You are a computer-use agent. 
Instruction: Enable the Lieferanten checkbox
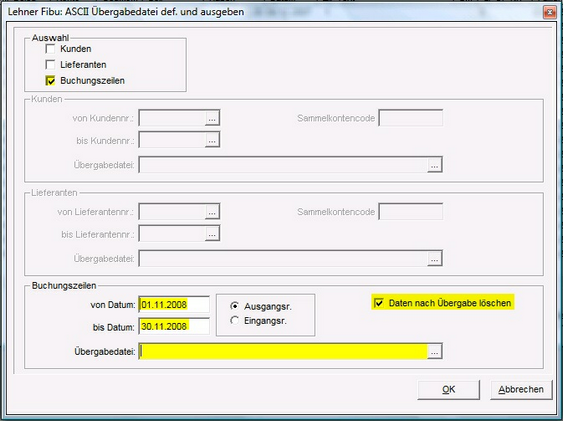(x=51, y=65)
